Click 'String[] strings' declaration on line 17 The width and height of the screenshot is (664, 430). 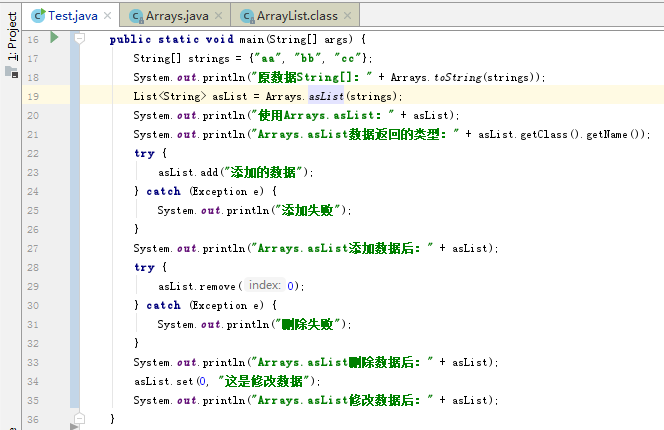click(x=181, y=58)
